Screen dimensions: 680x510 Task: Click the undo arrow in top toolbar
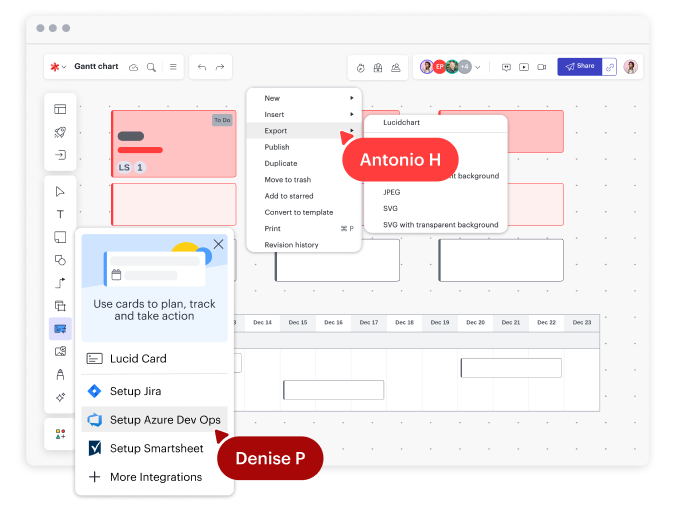201,67
